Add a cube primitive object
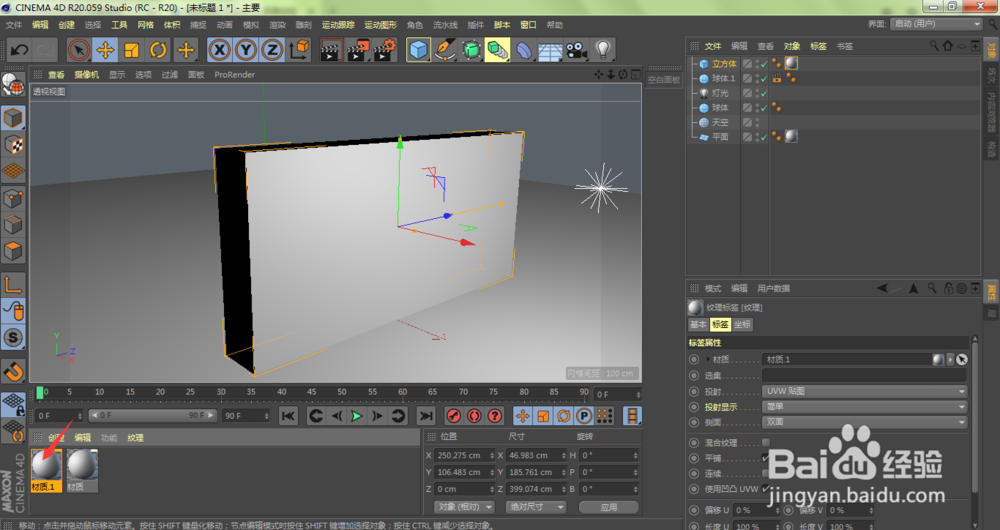 tap(418, 50)
